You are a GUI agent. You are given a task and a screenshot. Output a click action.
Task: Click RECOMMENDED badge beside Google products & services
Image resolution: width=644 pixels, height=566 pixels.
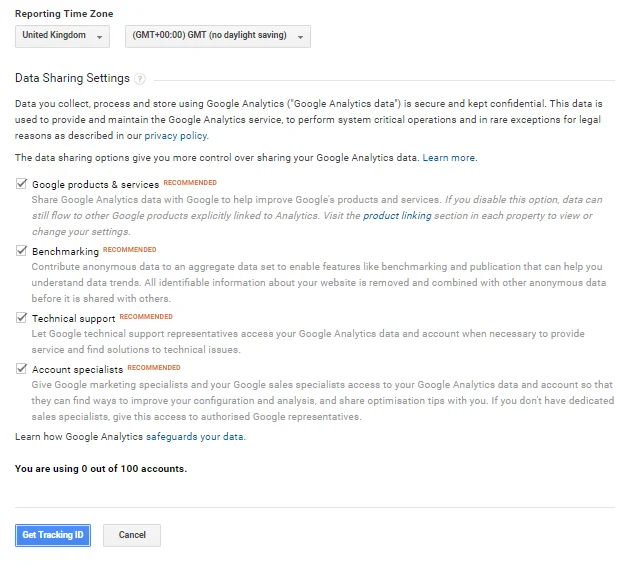[x=190, y=183]
